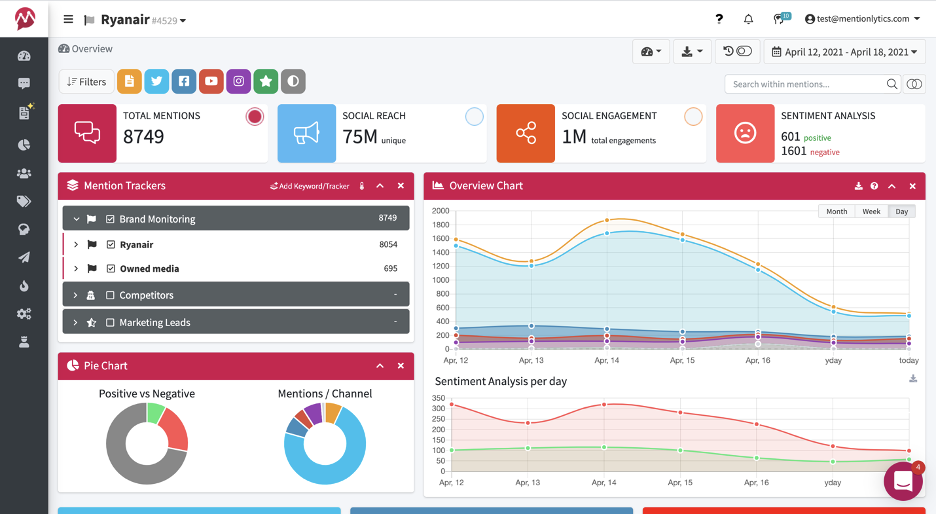936x514 pixels.
Task: Switch Overview Chart to Day view
Action: 902,211
